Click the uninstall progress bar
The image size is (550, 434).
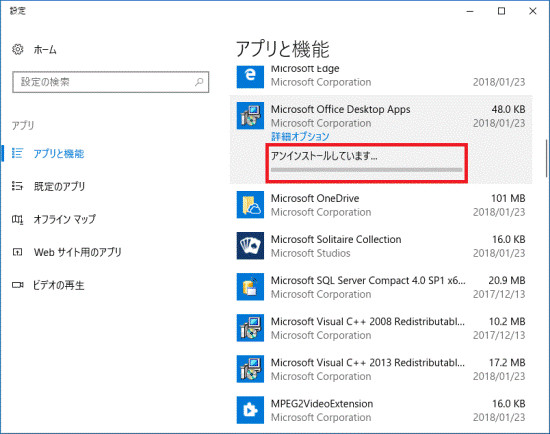click(367, 170)
